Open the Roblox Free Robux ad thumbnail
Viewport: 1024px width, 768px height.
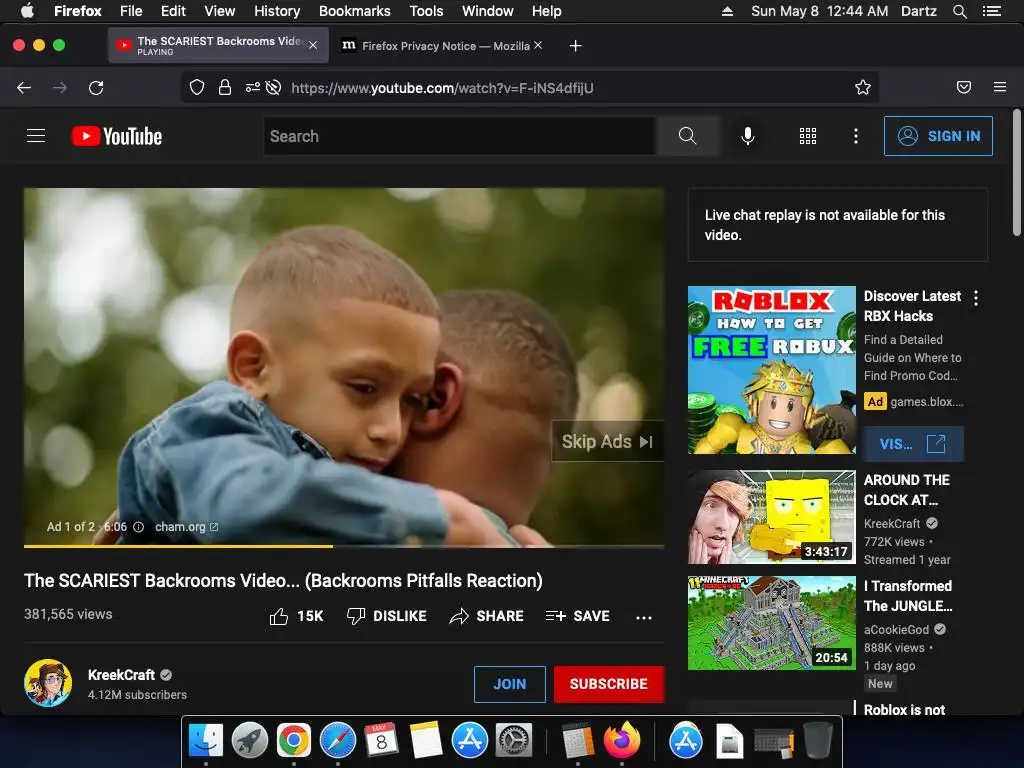pyautogui.click(x=771, y=370)
